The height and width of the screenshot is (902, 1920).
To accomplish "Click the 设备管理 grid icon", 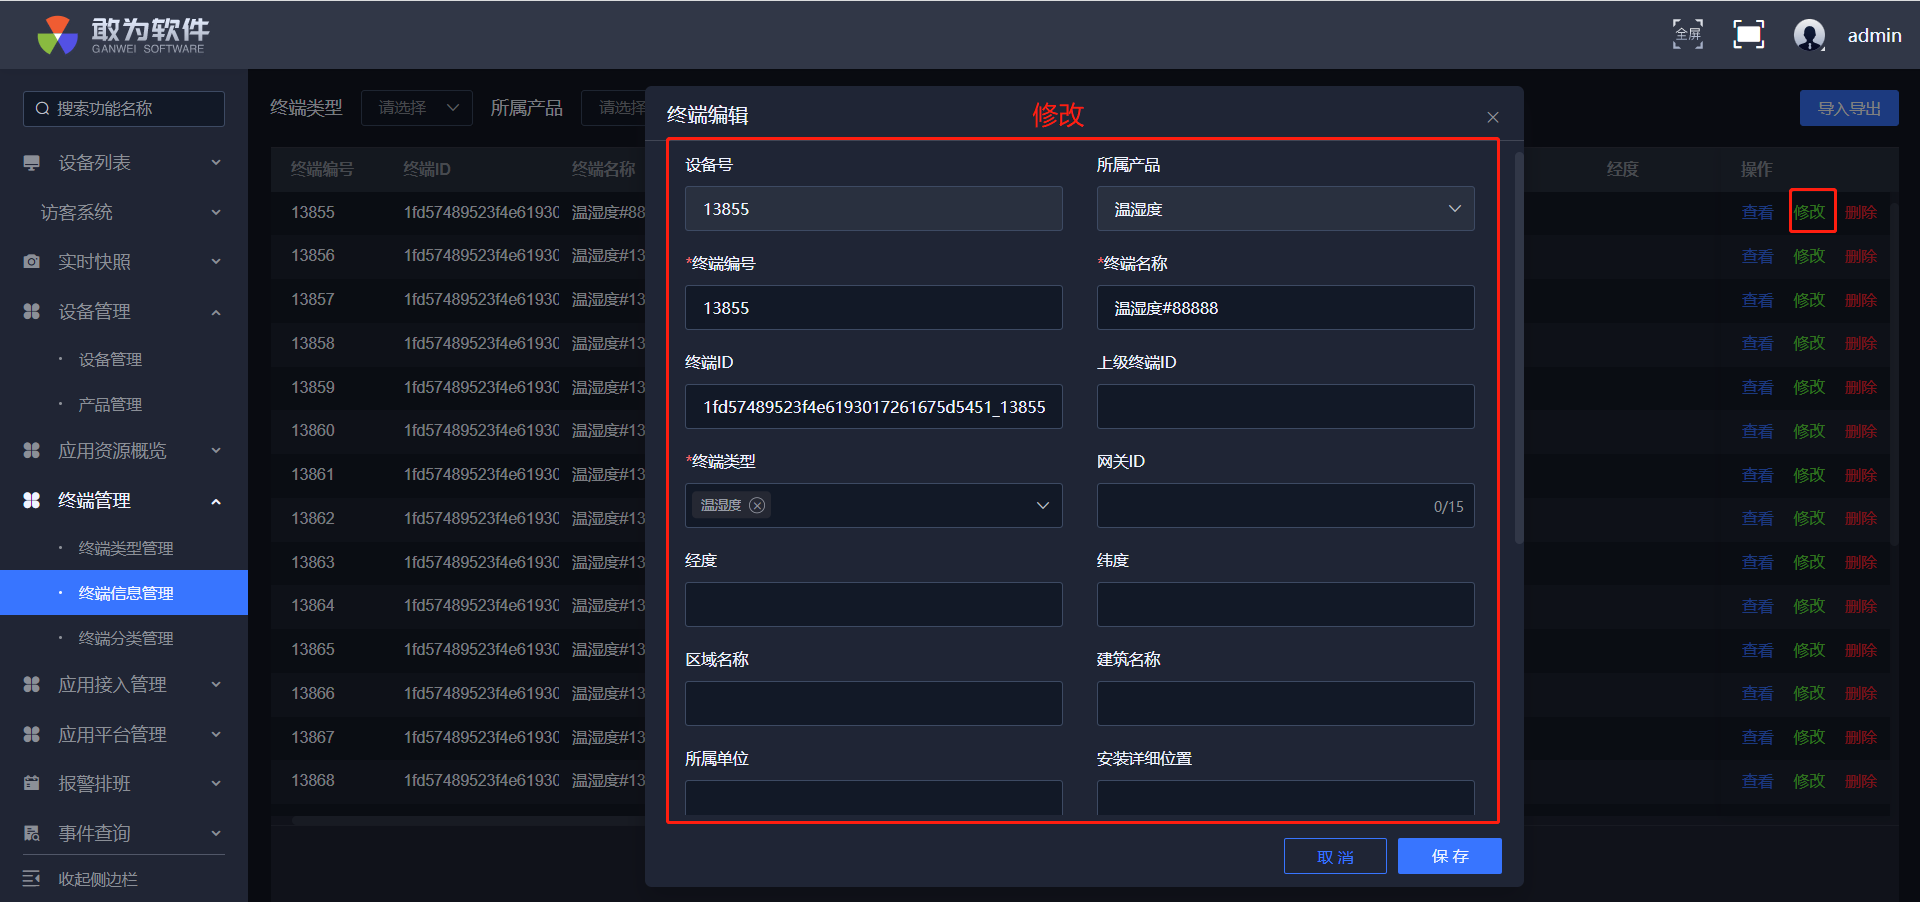I will click(x=32, y=312).
